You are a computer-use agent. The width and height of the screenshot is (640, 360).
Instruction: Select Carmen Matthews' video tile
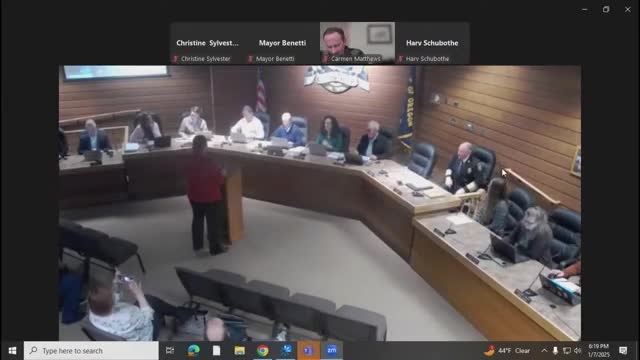pos(357,43)
